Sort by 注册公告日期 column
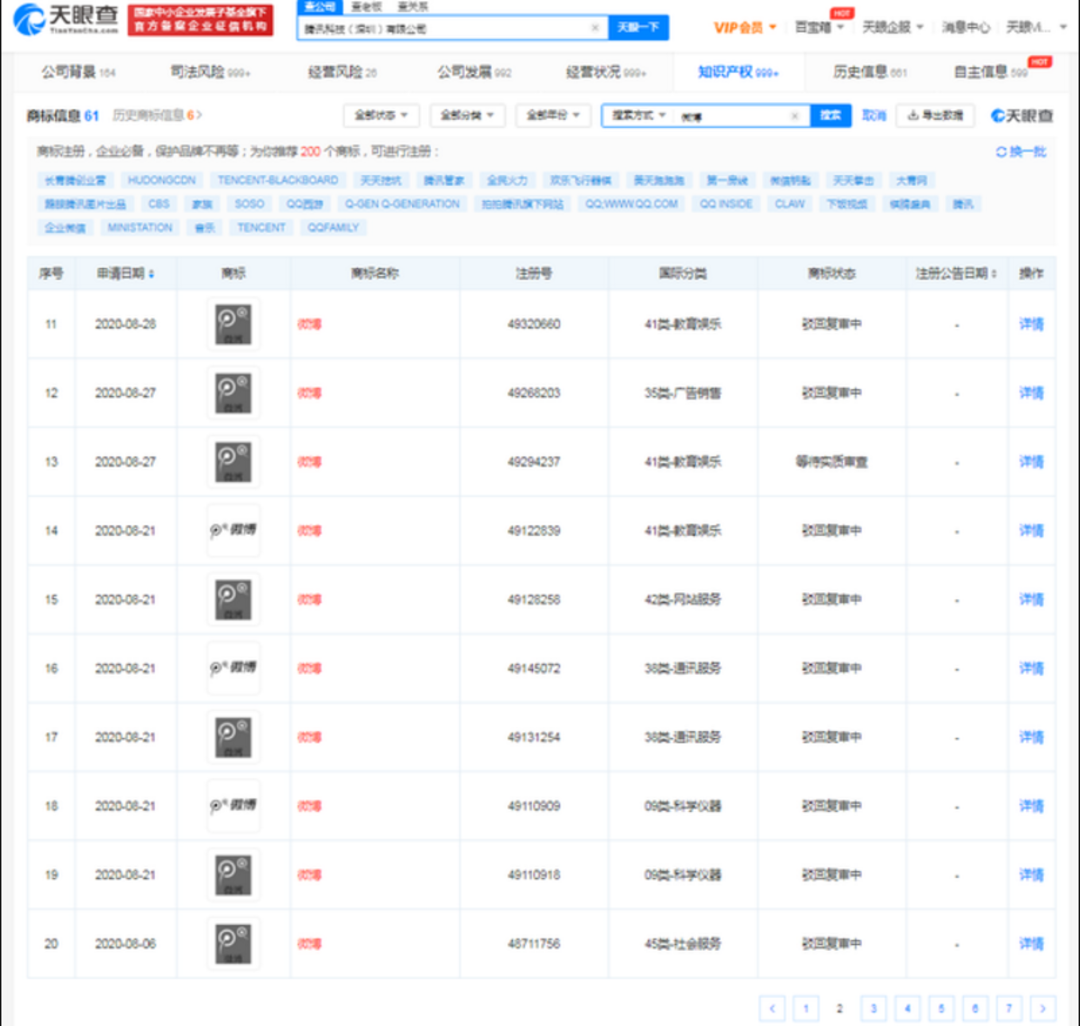Image resolution: width=1080 pixels, height=1026 pixels. 956,274
